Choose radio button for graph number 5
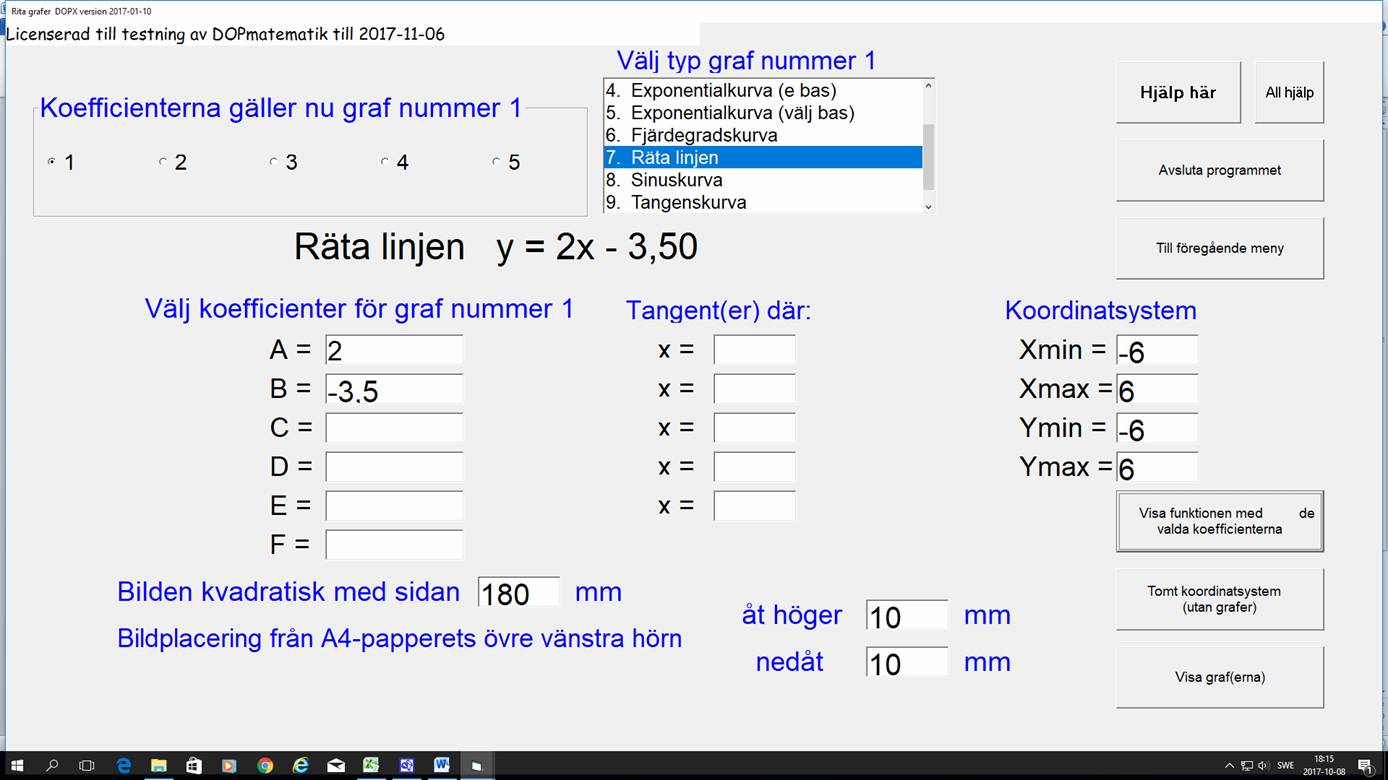 pyautogui.click(x=497, y=162)
